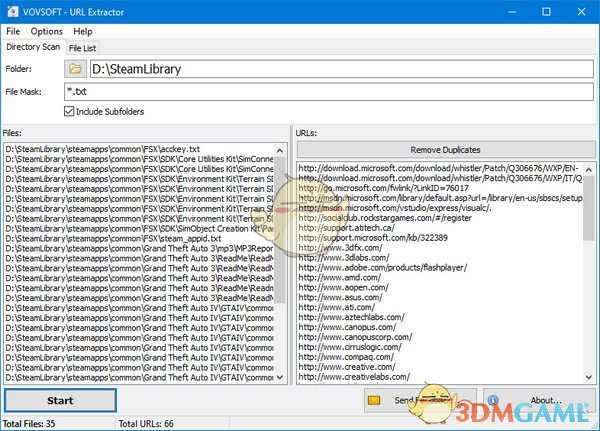Select URL www.aopen.com/

(x=440, y=287)
